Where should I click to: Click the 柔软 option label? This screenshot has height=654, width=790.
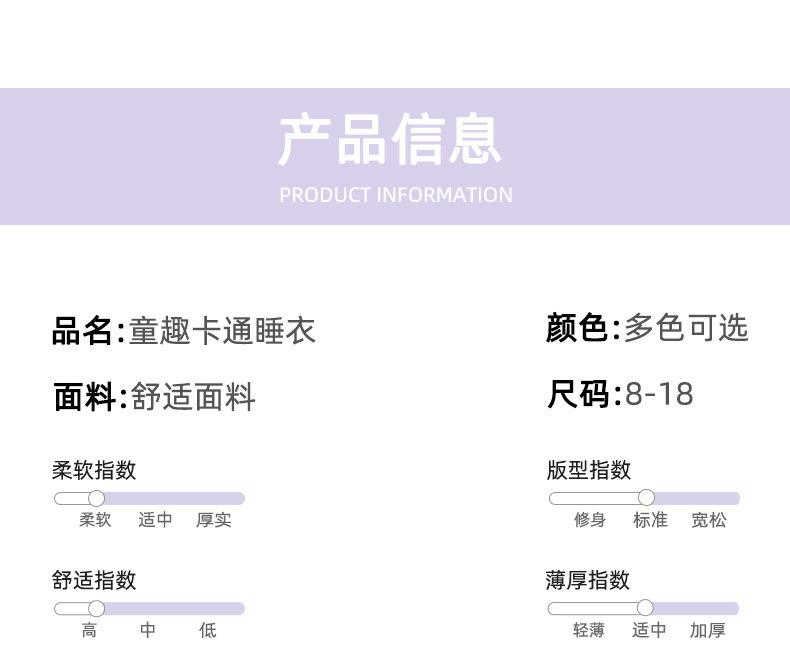[x=96, y=520]
